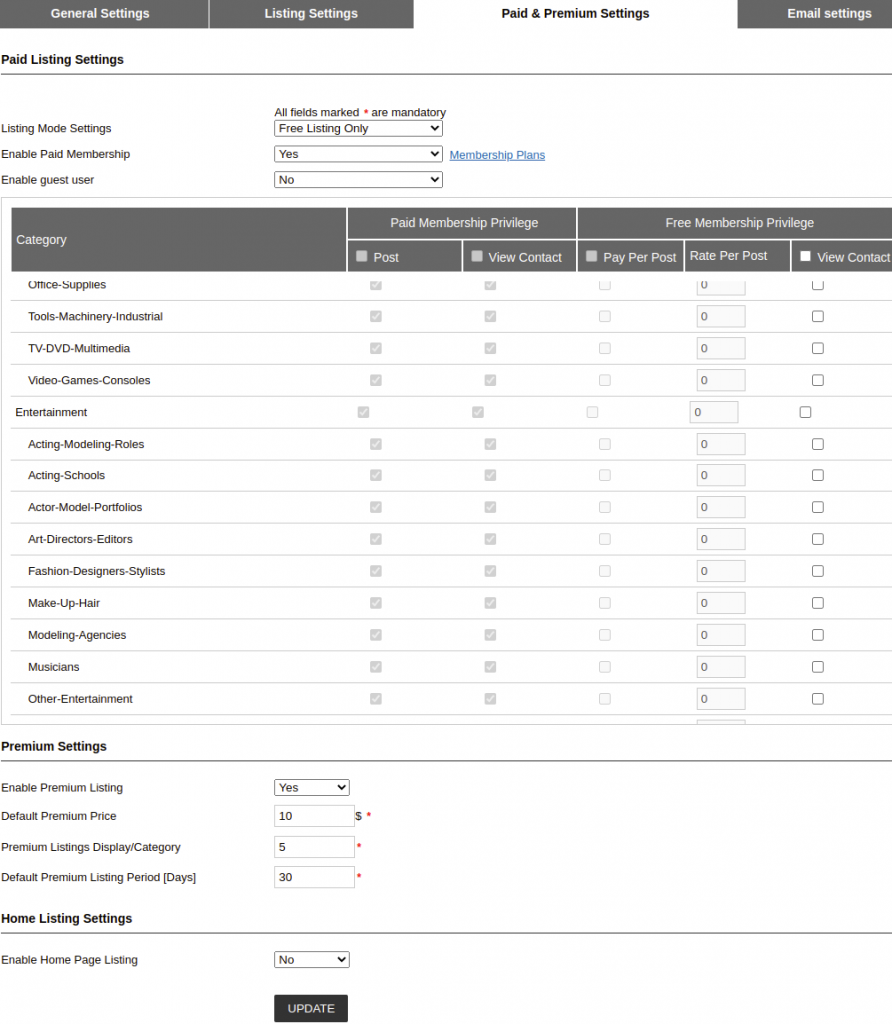Screen dimensions: 892x1024
Task: Click Rate Per Post field for Entertainment
Action: point(714,412)
